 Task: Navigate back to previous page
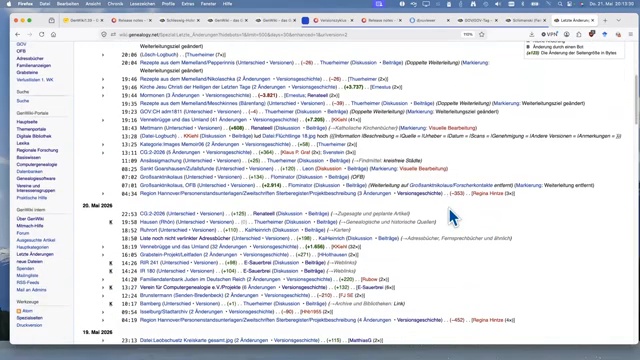point(18,35)
